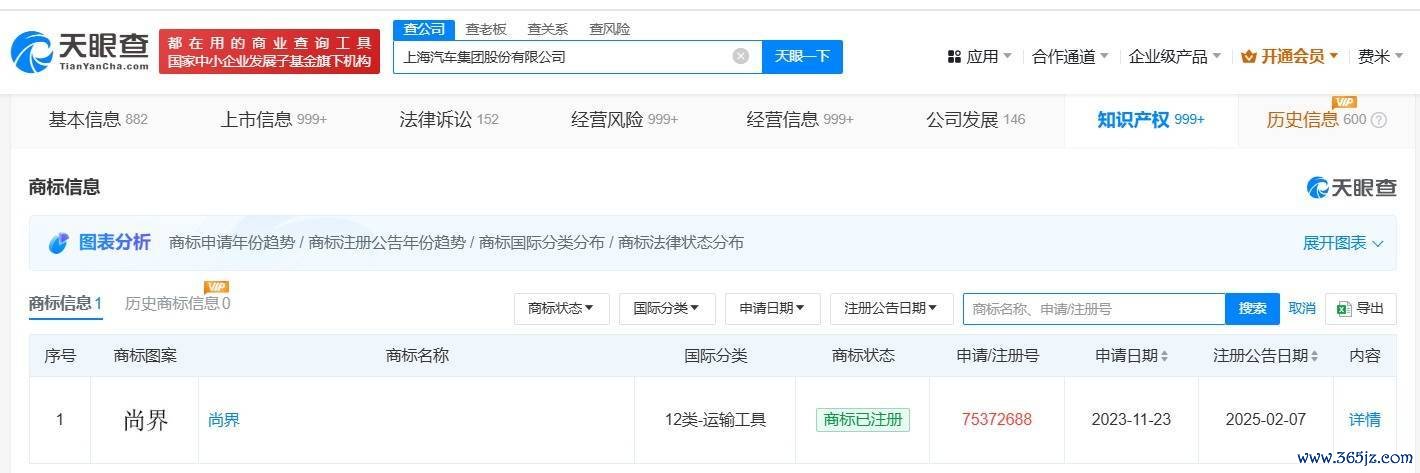Screen dimensions: 1420x473
Task: Click the 尚界 trademark image thumbnail
Action: point(146,420)
